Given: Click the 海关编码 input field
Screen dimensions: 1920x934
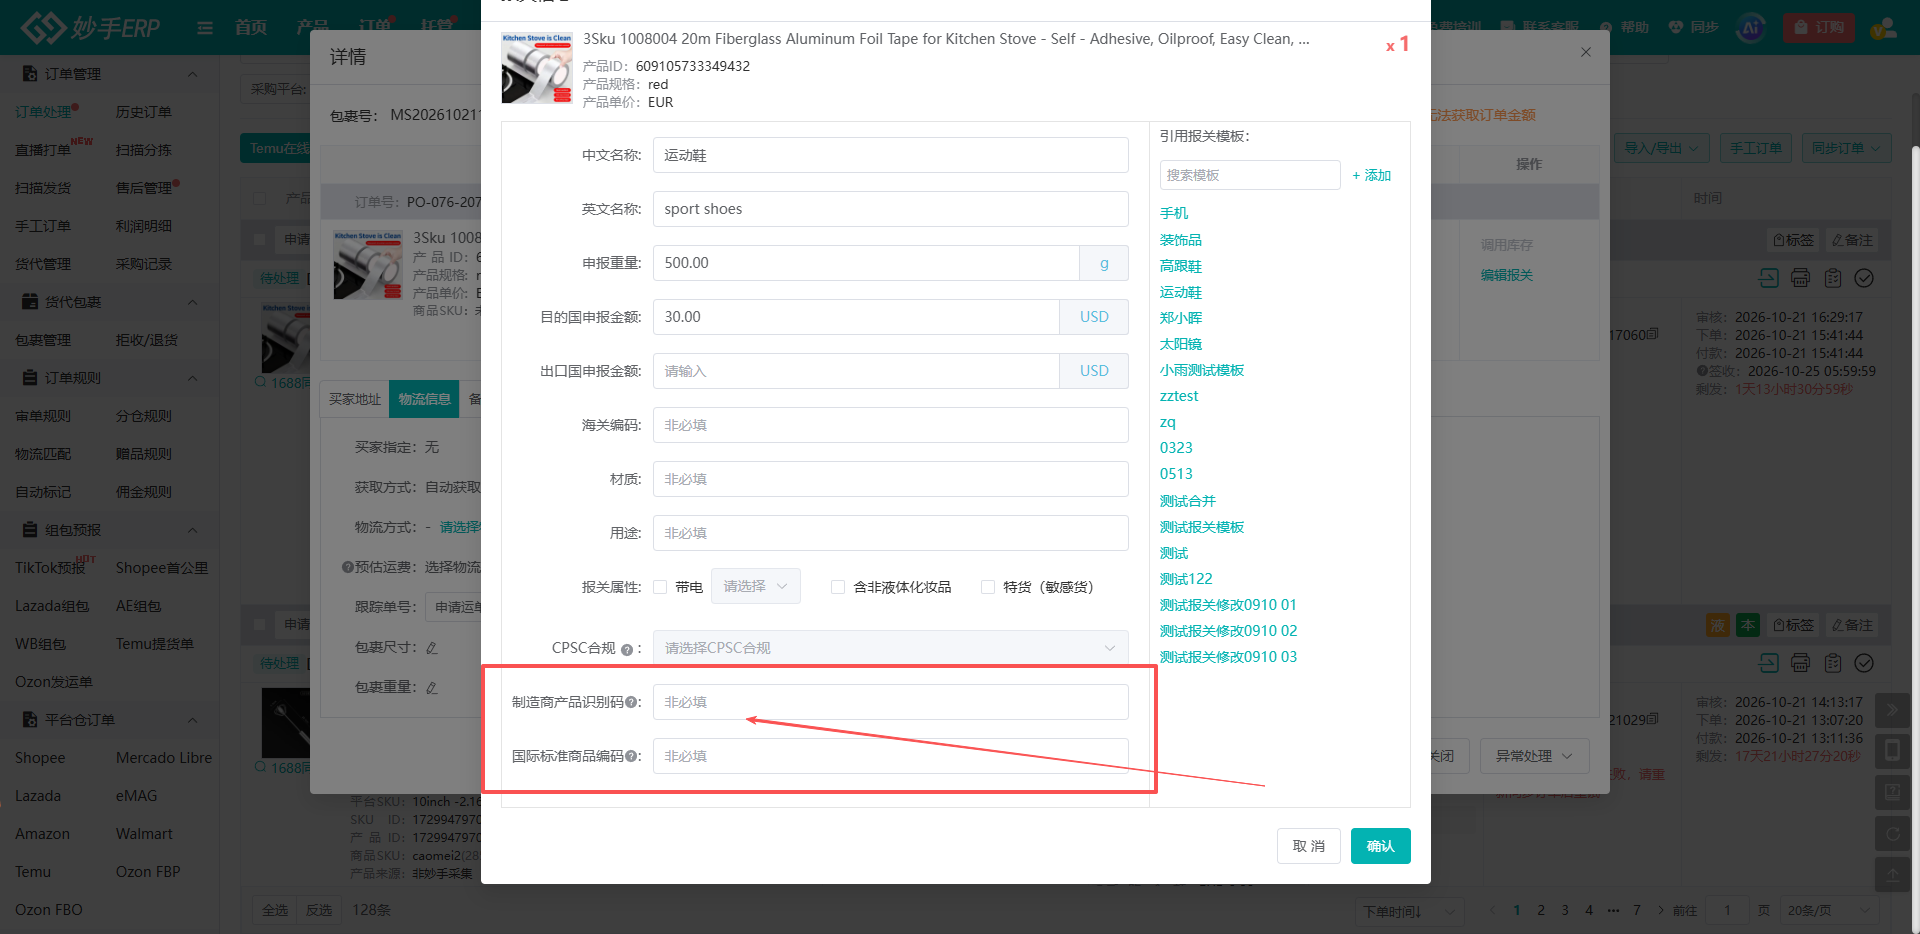Looking at the screenshot, I should click(890, 425).
